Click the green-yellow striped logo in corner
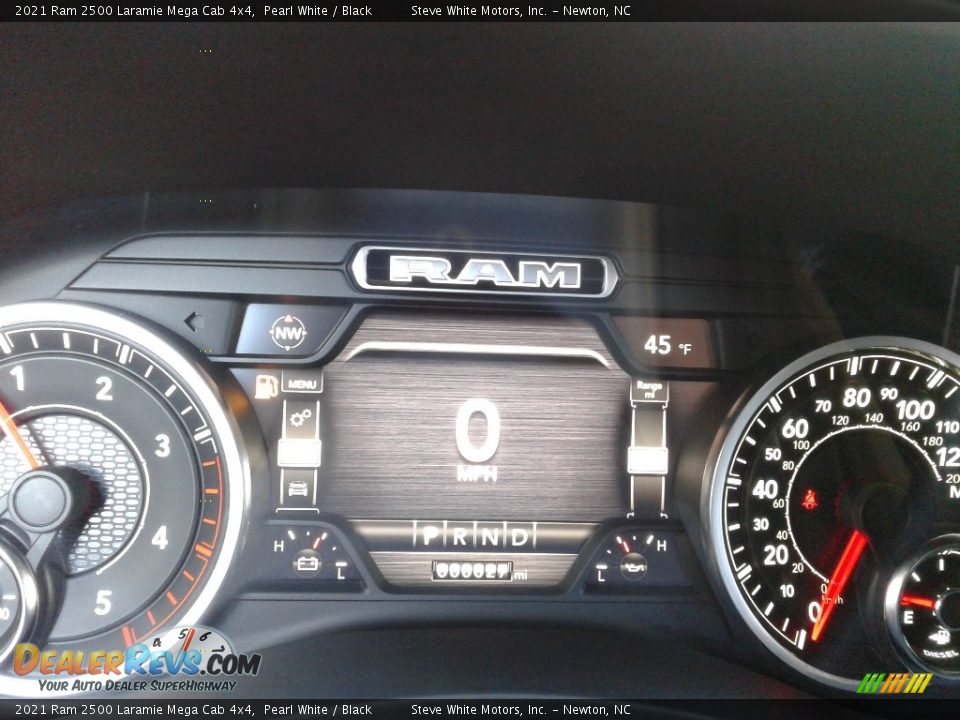Image resolution: width=960 pixels, height=720 pixels. click(894, 683)
